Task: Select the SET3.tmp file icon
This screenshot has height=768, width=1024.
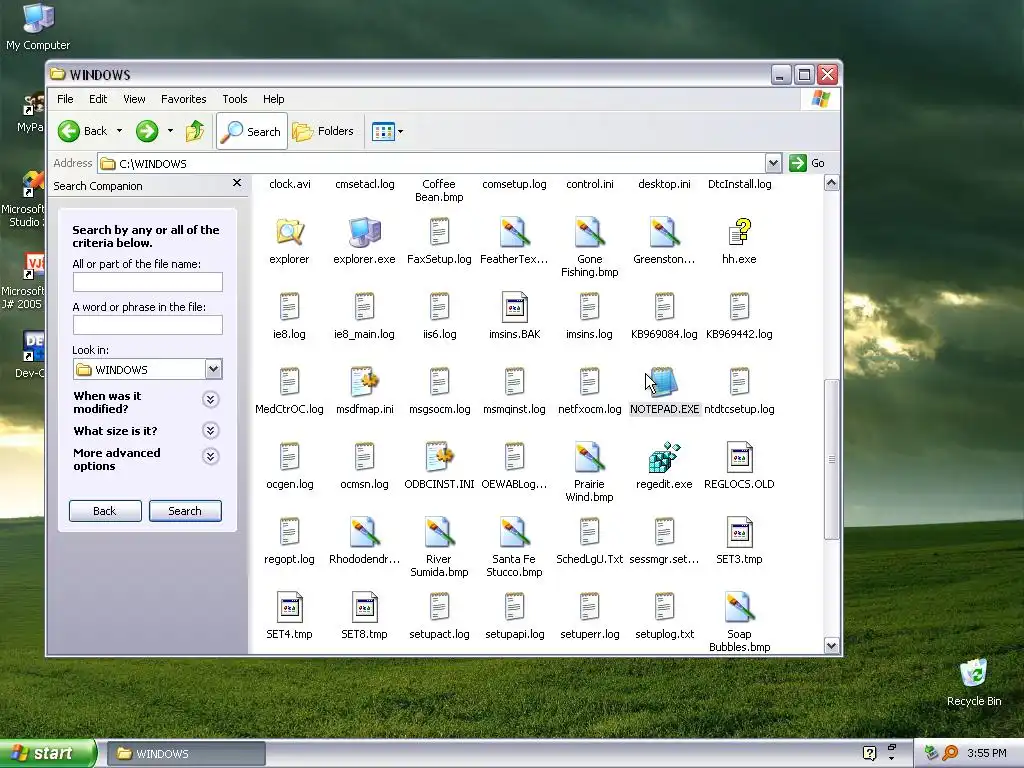Action: click(x=739, y=532)
